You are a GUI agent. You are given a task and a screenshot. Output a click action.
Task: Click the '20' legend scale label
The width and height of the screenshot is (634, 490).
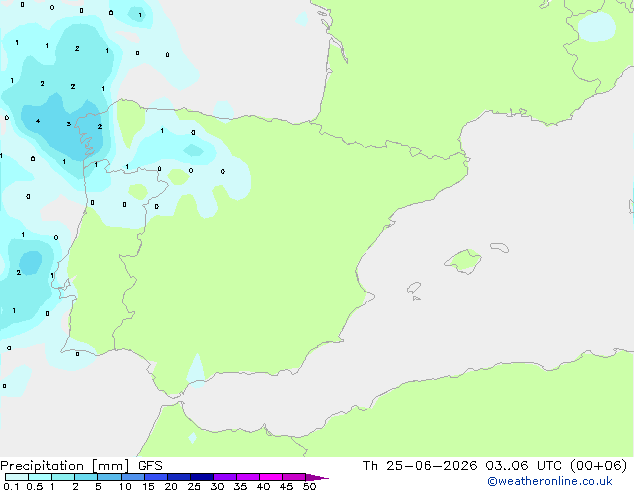pyautogui.click(x=171, y=486)
